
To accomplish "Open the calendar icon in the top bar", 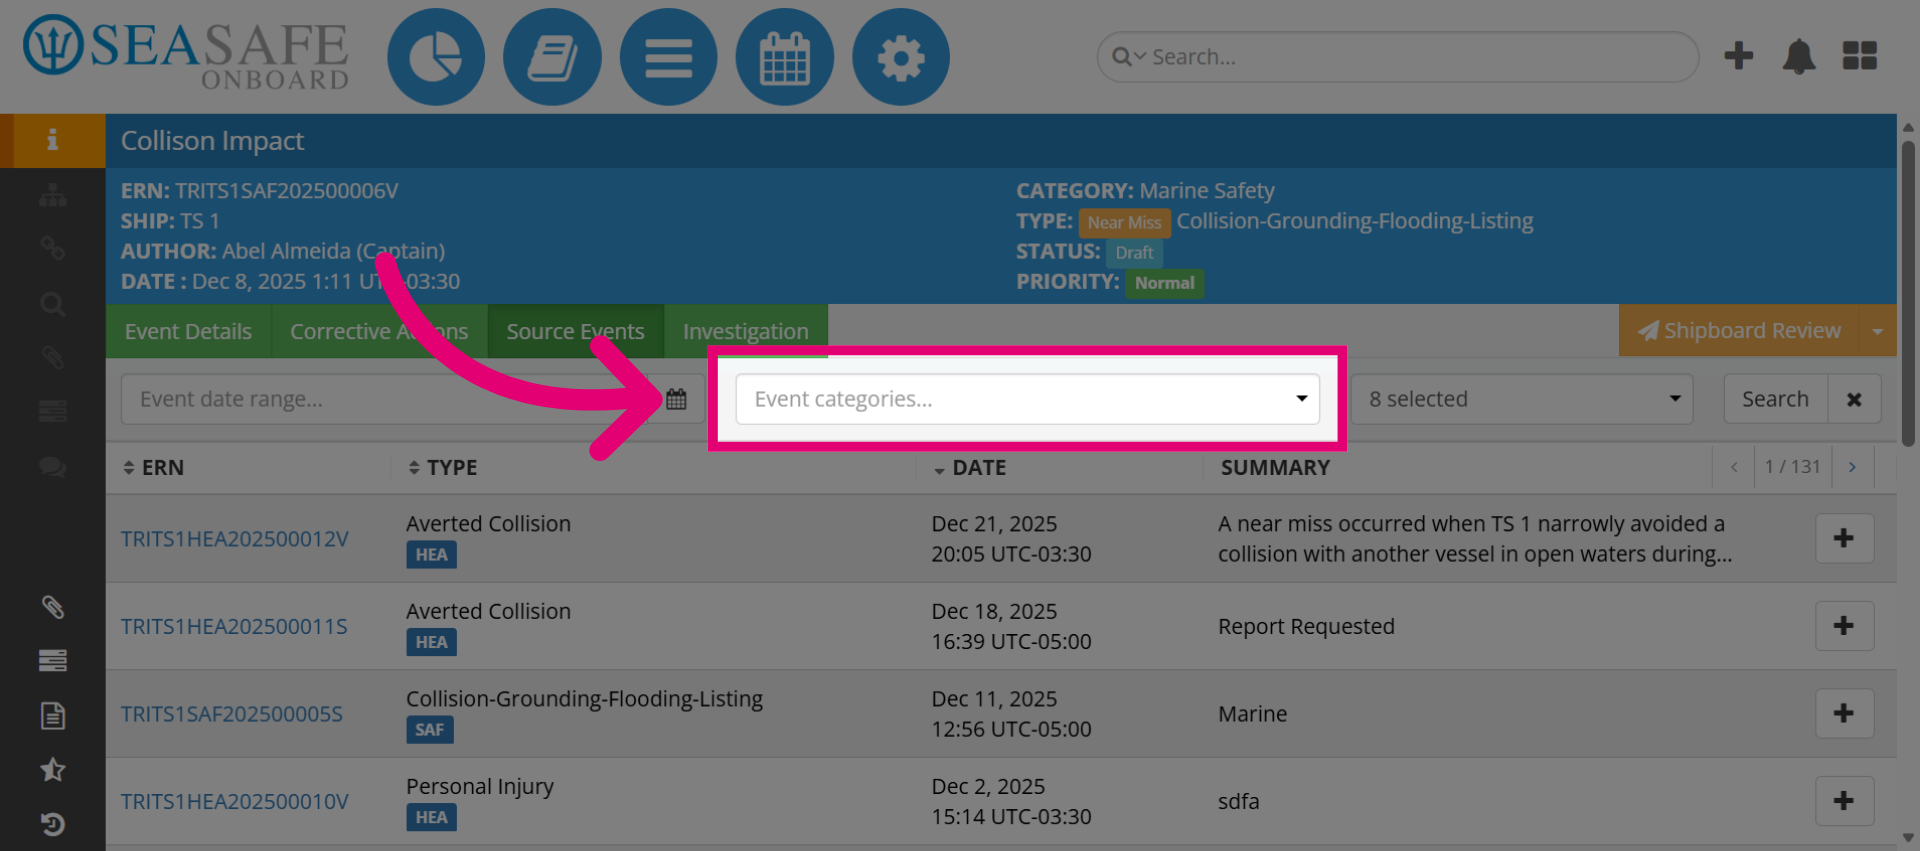I will click(x=785, y=57).
